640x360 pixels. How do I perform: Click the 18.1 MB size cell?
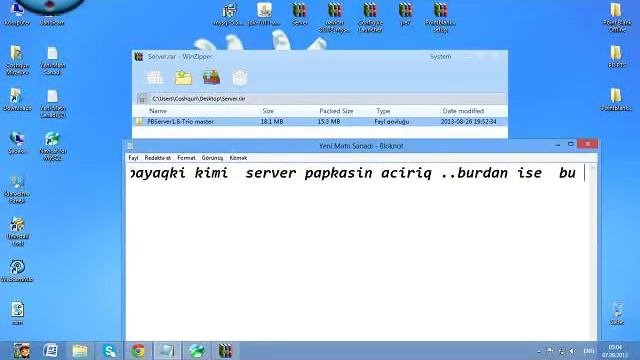272,122
